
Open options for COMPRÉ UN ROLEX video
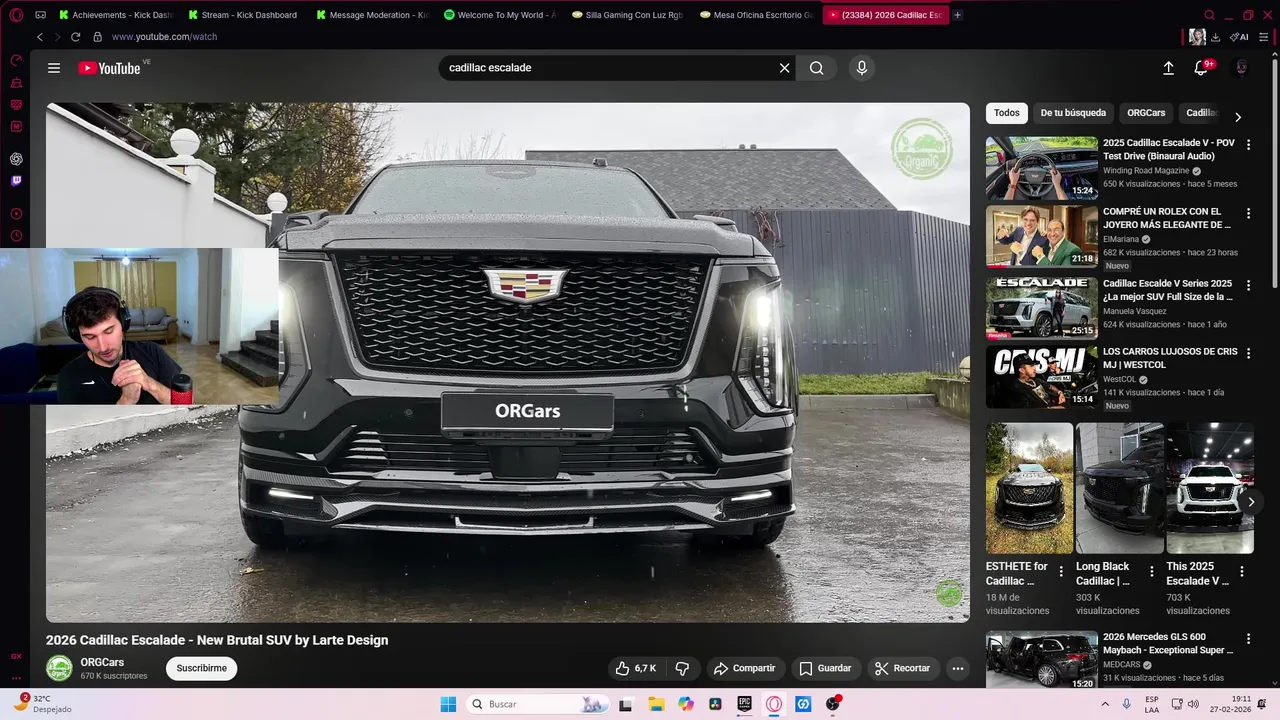(1248, 213)
